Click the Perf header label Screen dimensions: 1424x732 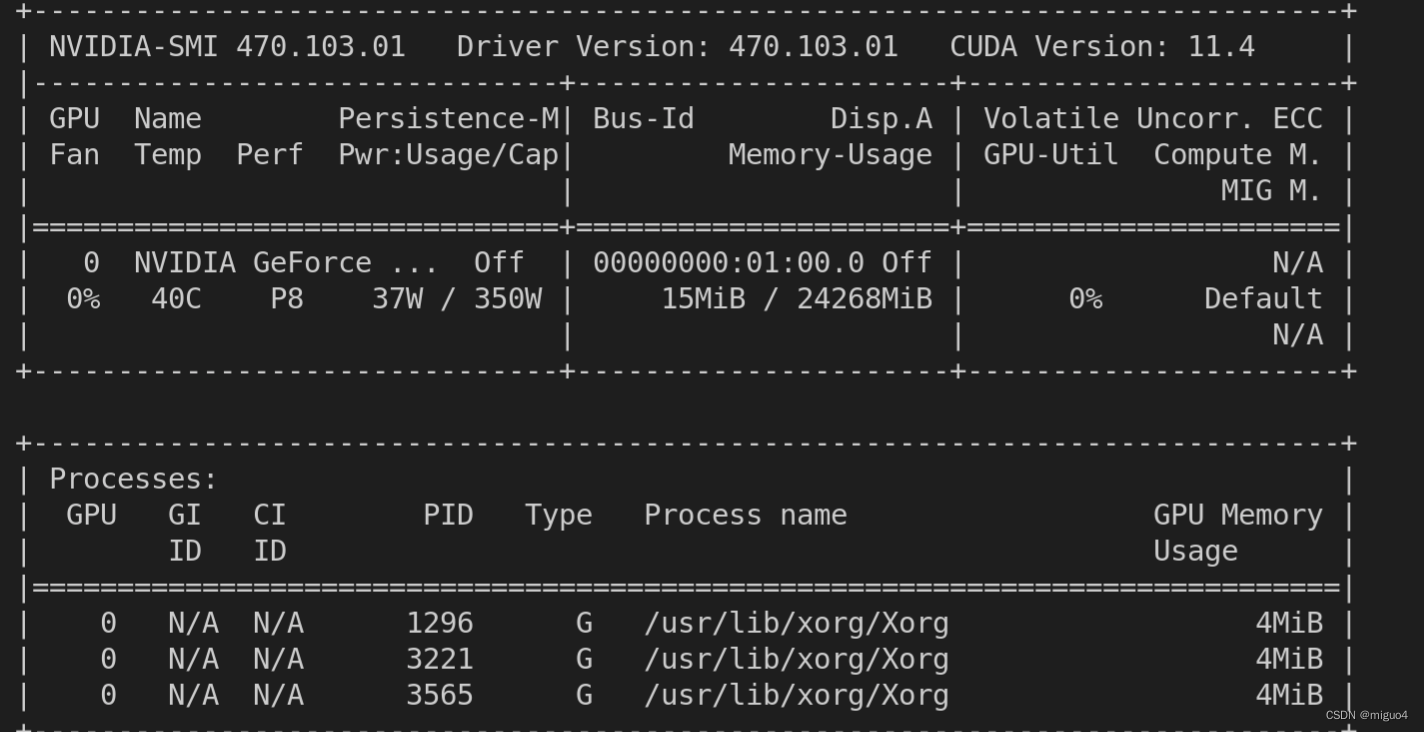tap(270, 155)
